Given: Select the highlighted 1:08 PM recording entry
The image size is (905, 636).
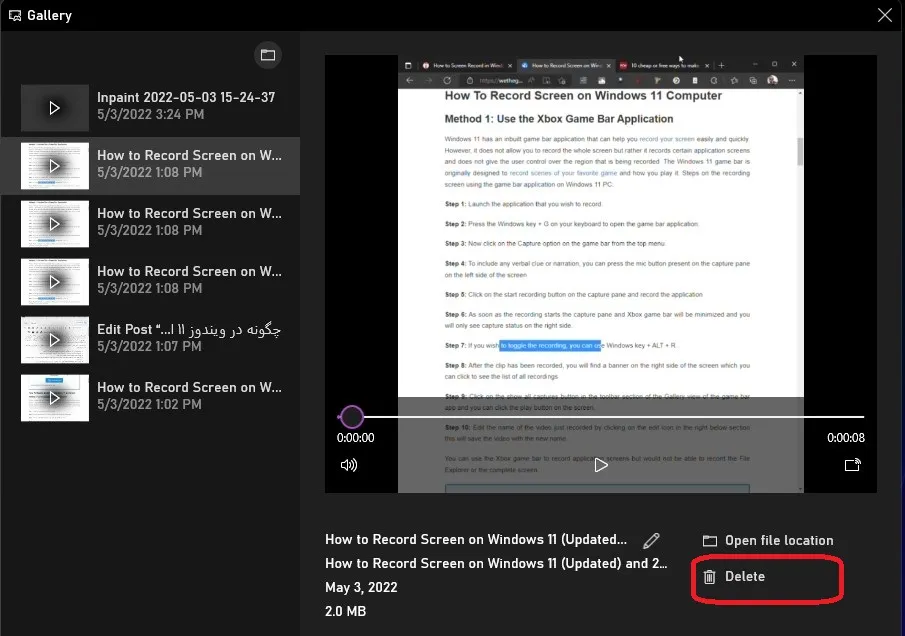Looking at the screenshot, I should coord(188,165).
